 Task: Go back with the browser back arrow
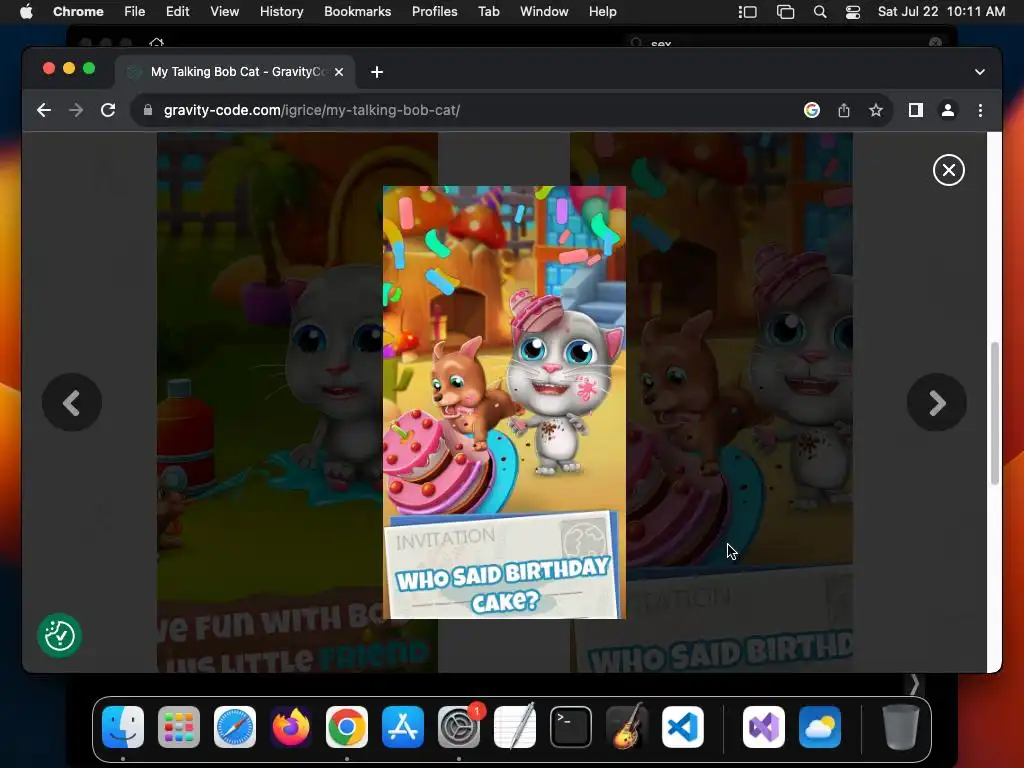(x=44, y=110)
